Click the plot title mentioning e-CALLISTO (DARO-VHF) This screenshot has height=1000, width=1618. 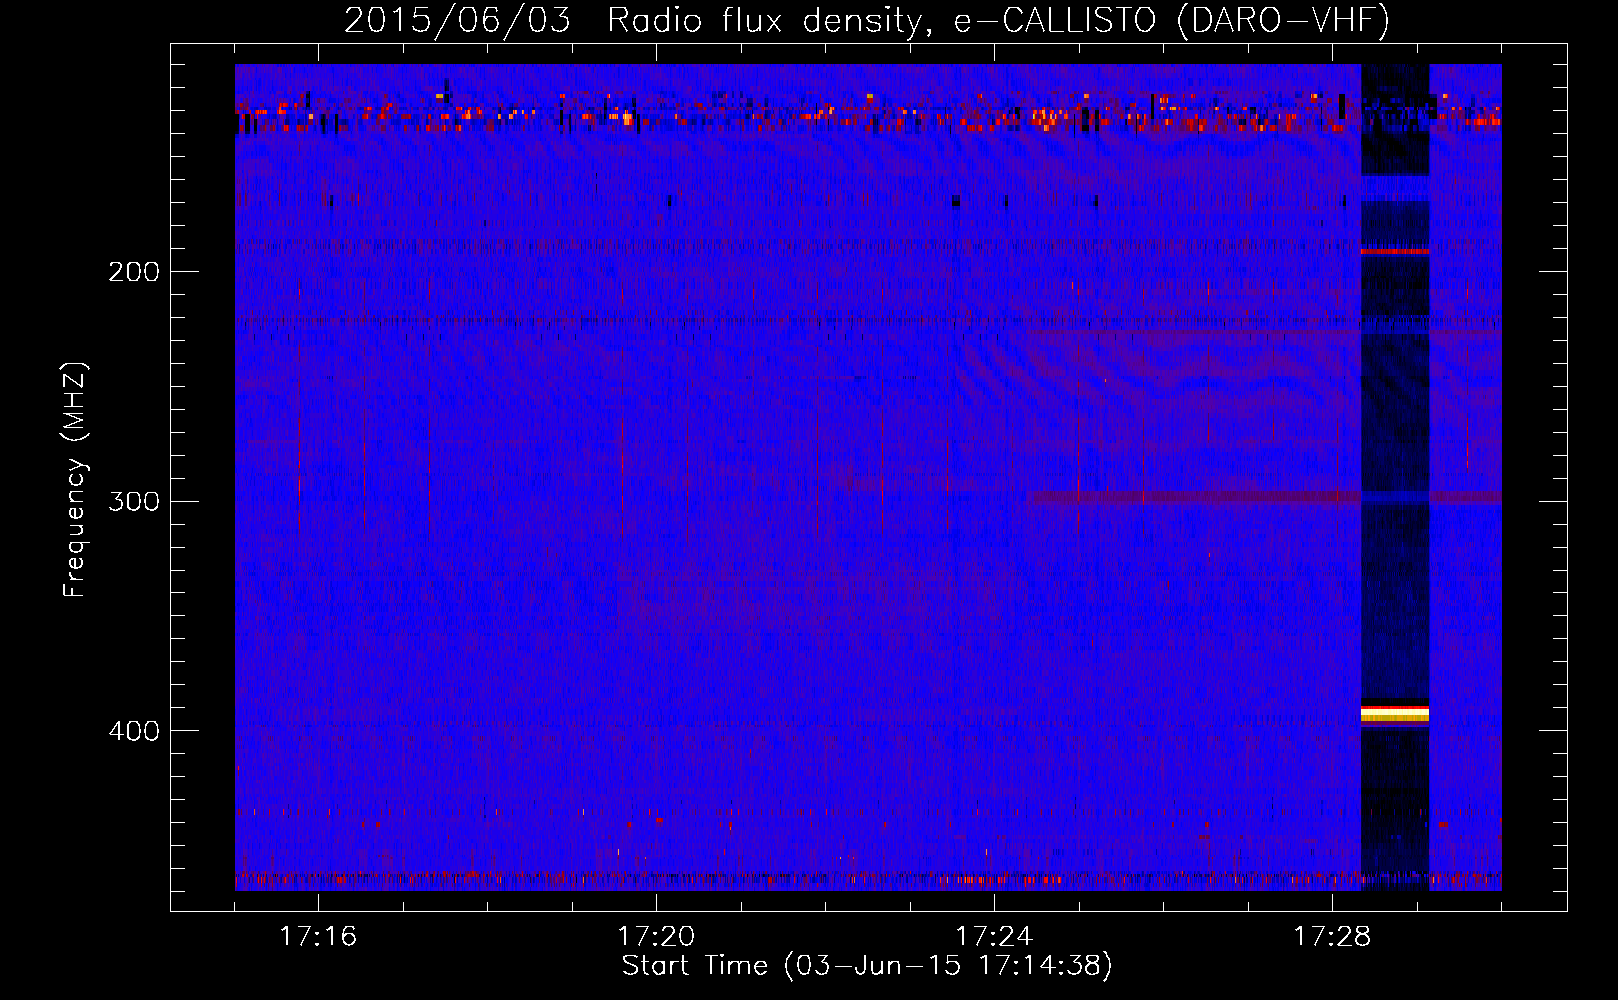tap(867, 20)
